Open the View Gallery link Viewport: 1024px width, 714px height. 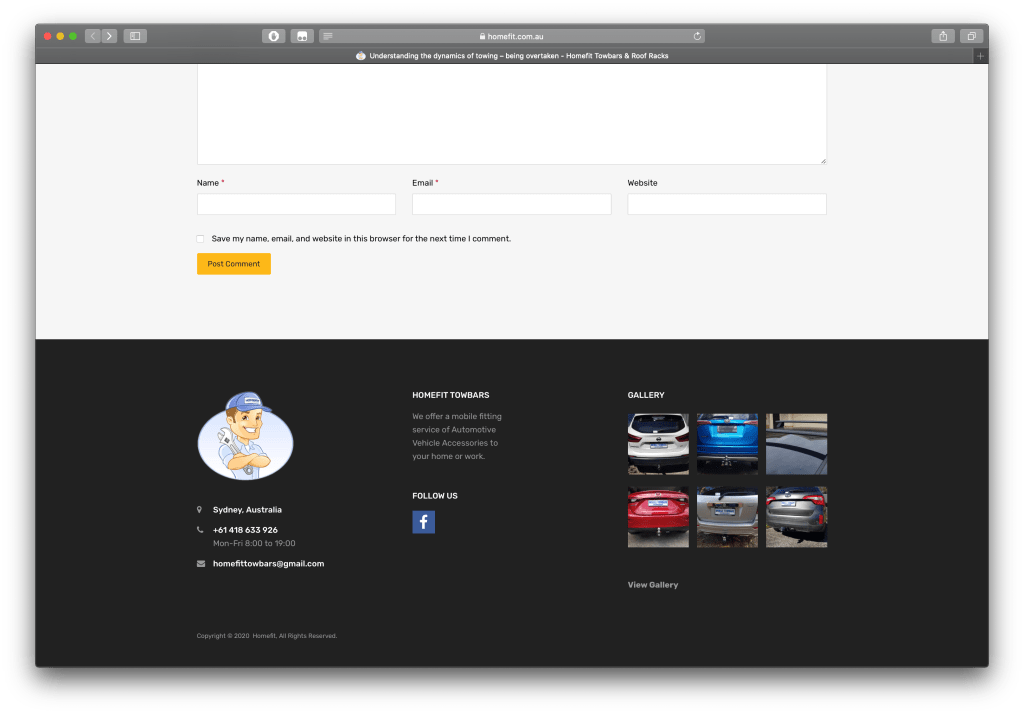tap(652, 585)
